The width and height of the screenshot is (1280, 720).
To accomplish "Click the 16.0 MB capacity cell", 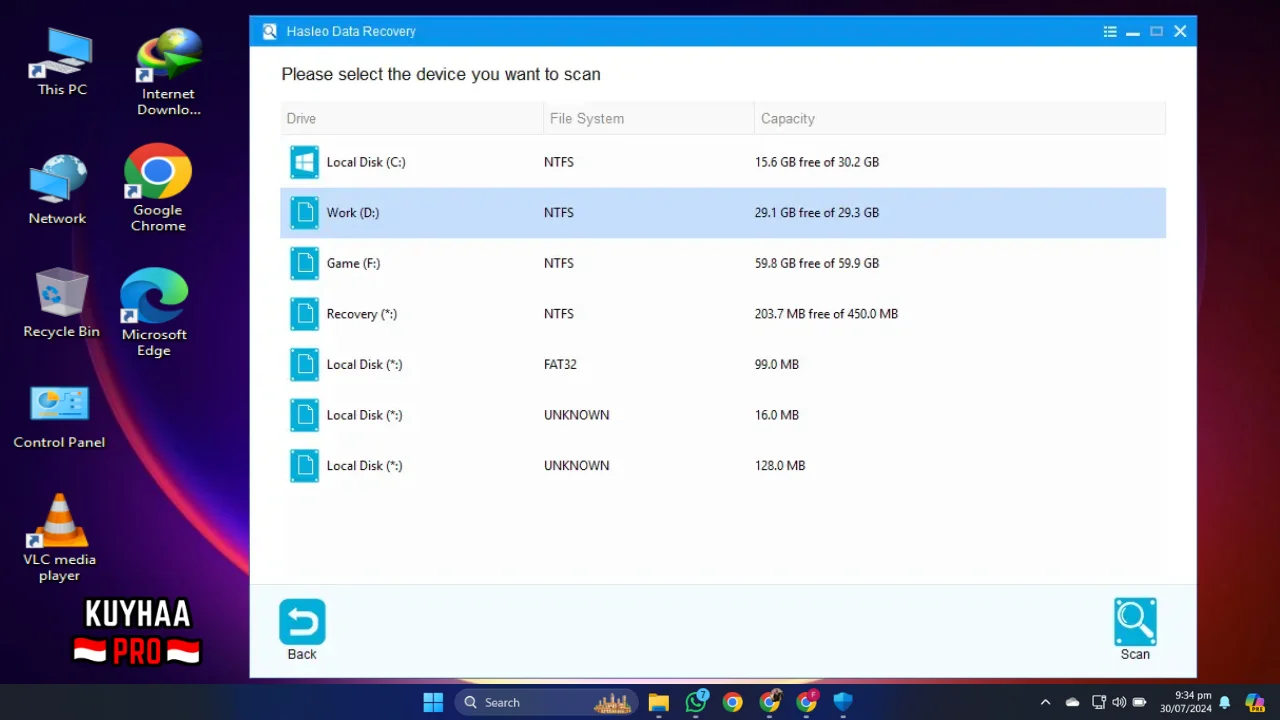I will coord(777,415).
